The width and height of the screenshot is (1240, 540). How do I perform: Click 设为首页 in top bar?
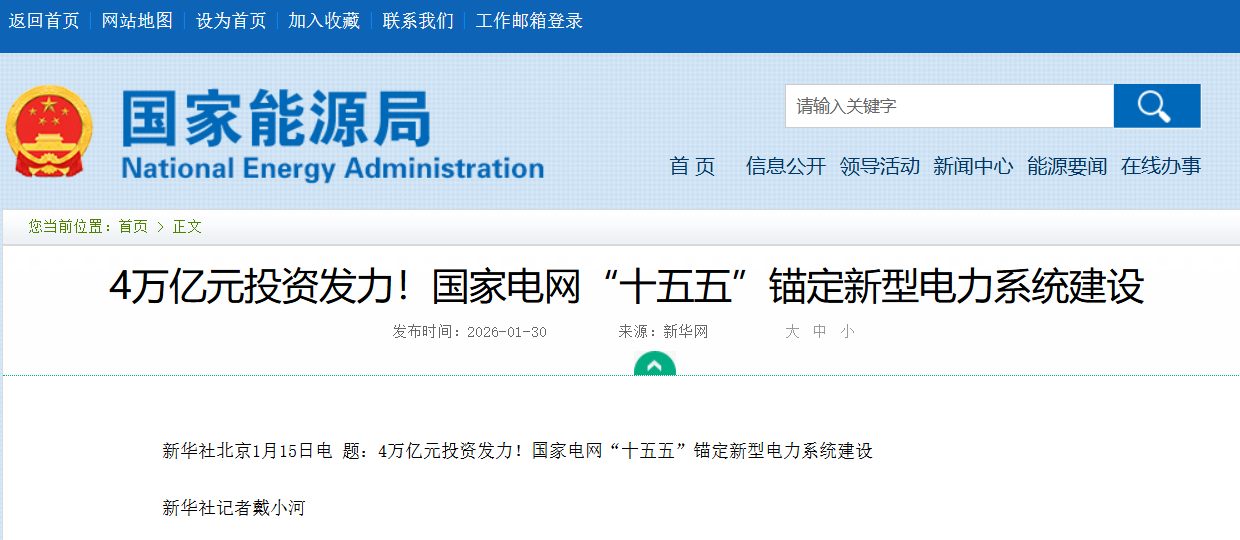[x=231, y=21]
